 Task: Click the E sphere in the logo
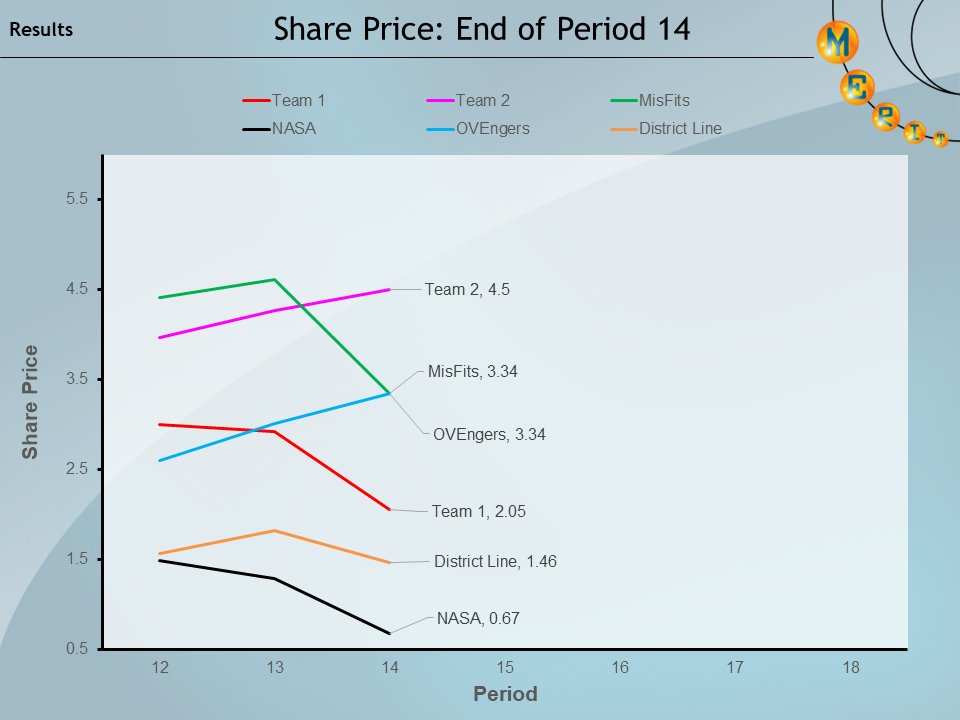[858, 87]
